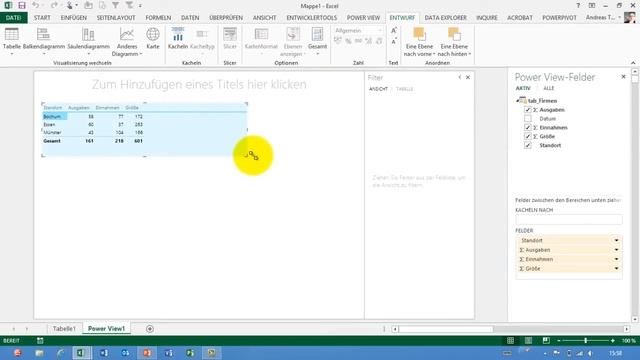Switch to Page Break Preview in status bar

click(546, 340)
